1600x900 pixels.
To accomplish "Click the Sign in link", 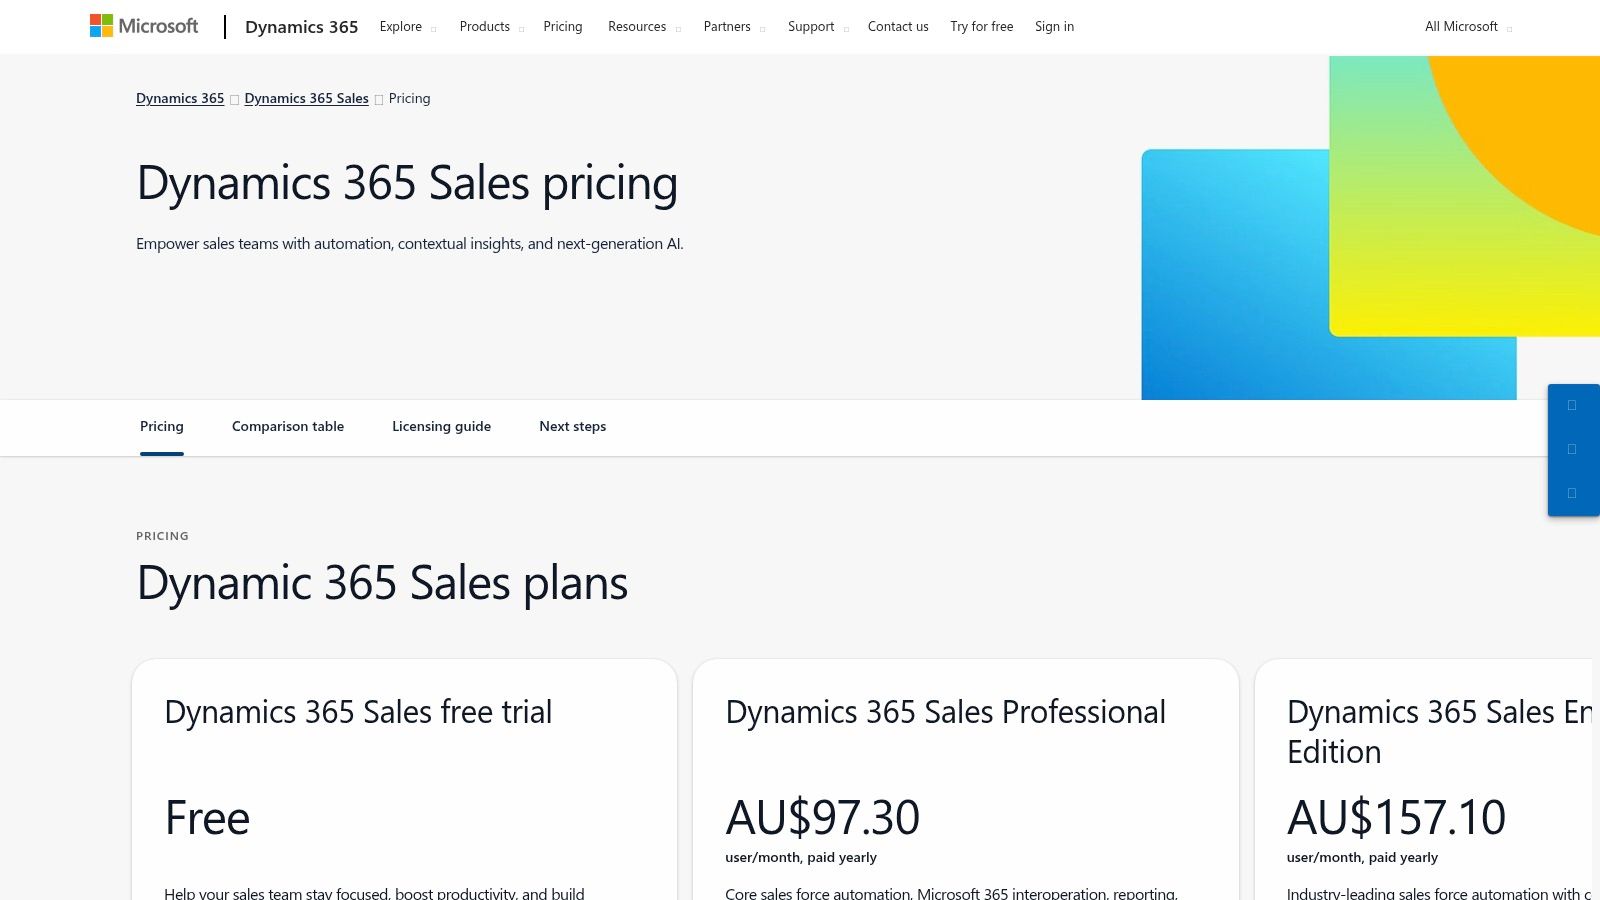I will click(x=1054, y=27).
